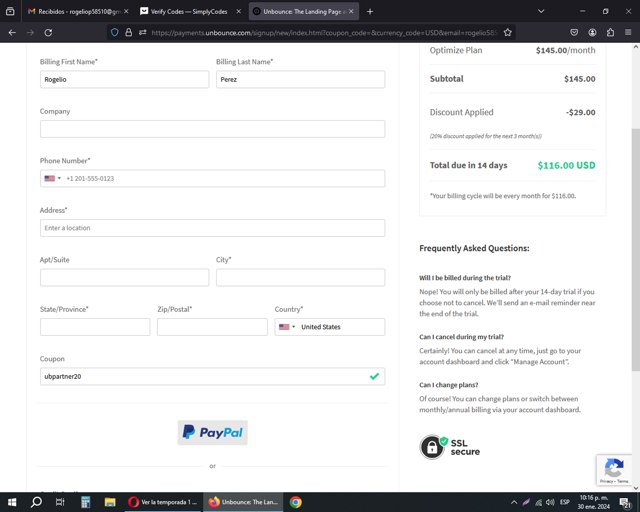Switch to Opera Ver la temporada window

162,502
